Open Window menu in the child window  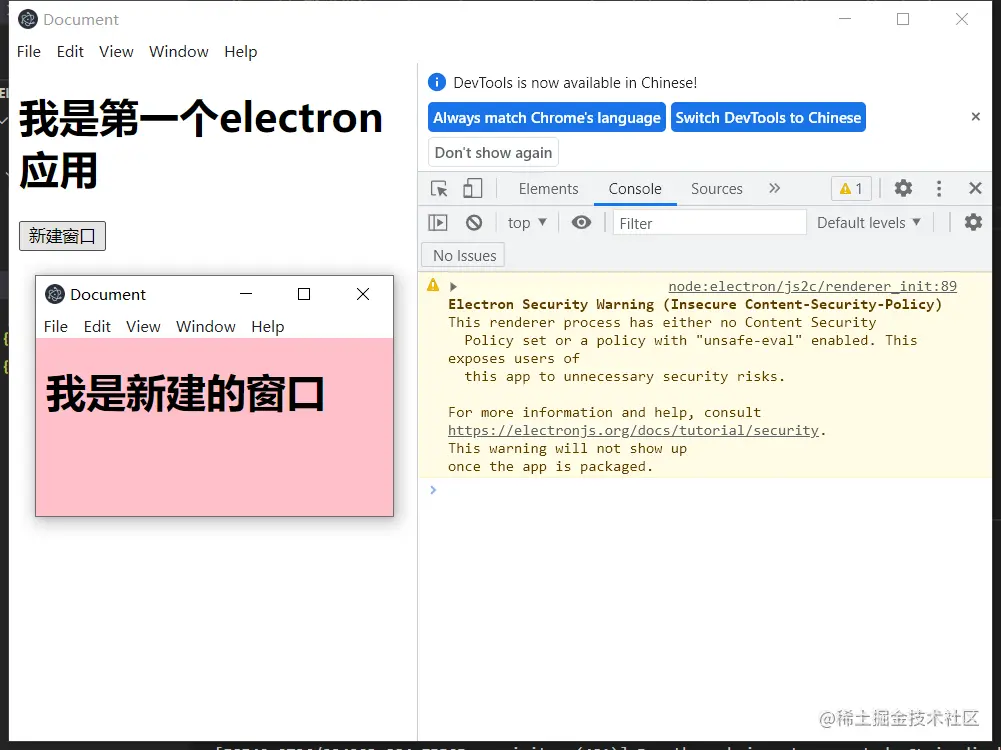(x=206, y=327)
